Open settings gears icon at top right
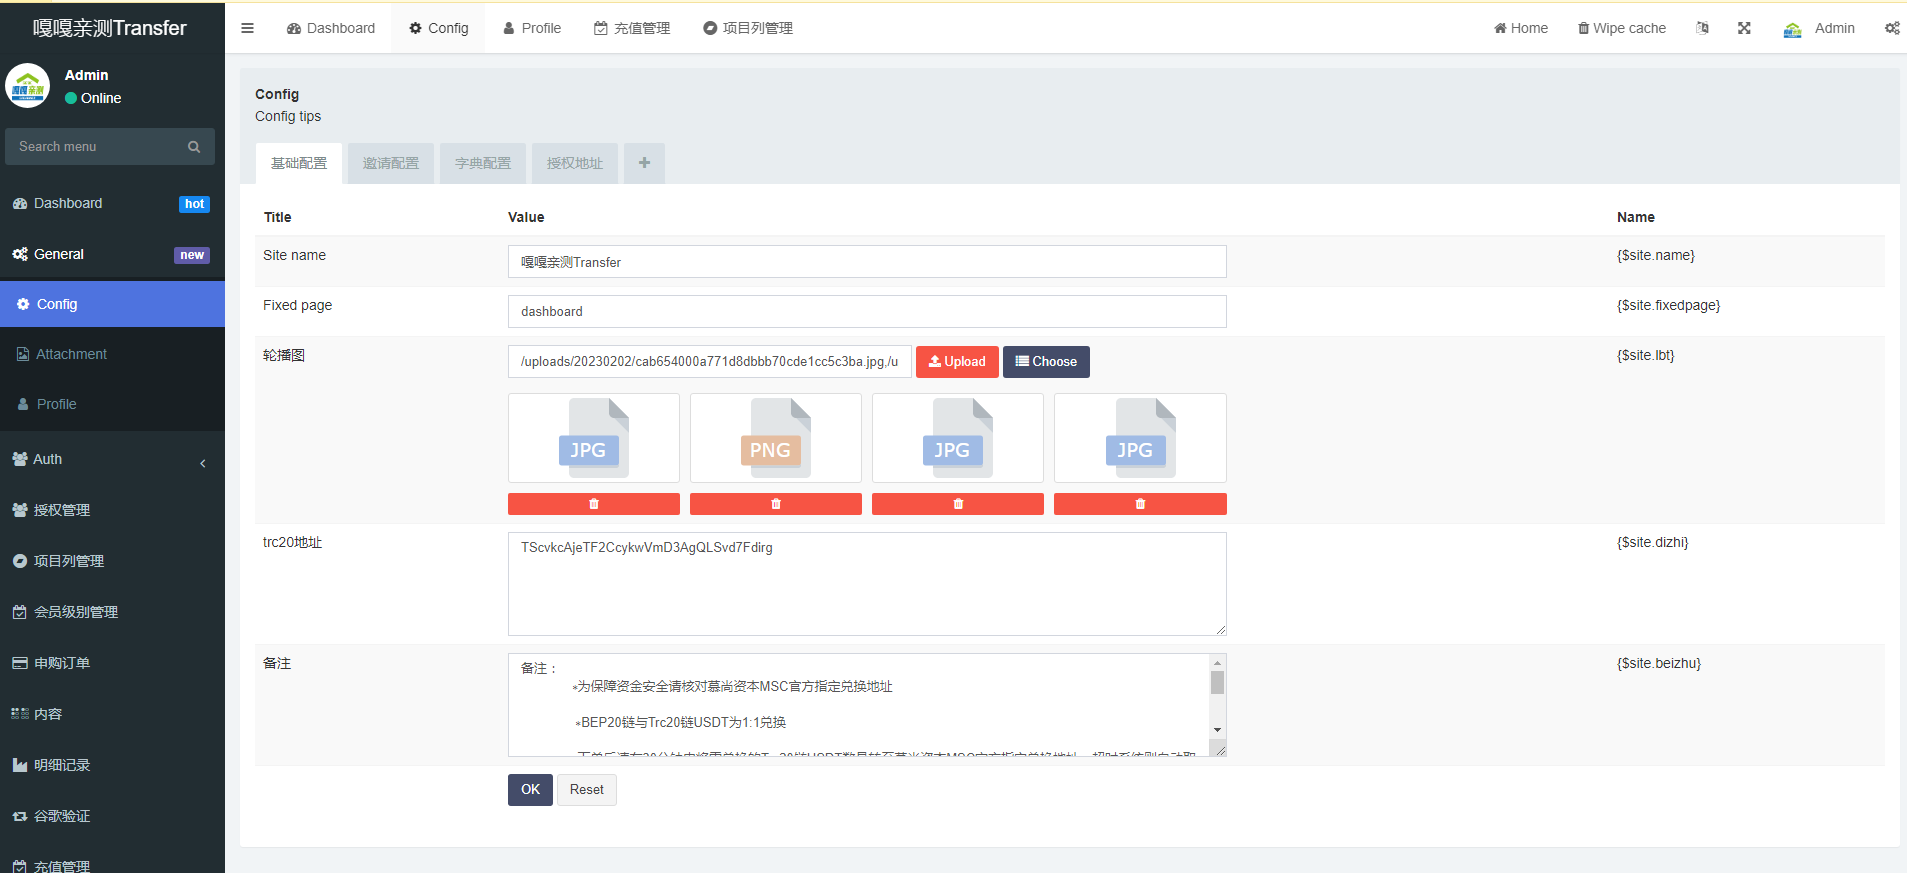This screenshot has height=873, width=1907. [1891, 28]
